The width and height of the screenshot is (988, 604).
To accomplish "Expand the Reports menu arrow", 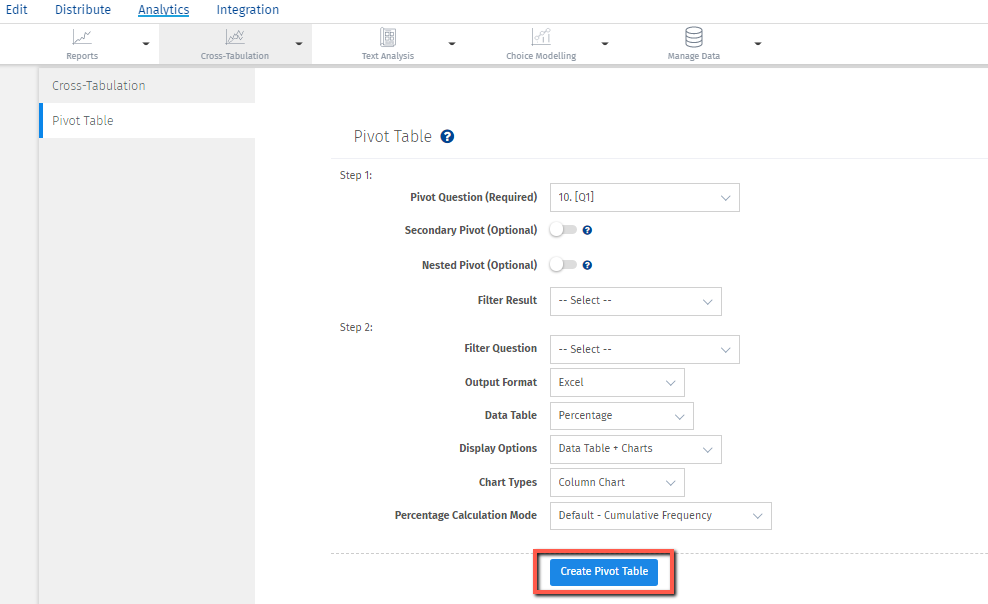I will point(146,44).
